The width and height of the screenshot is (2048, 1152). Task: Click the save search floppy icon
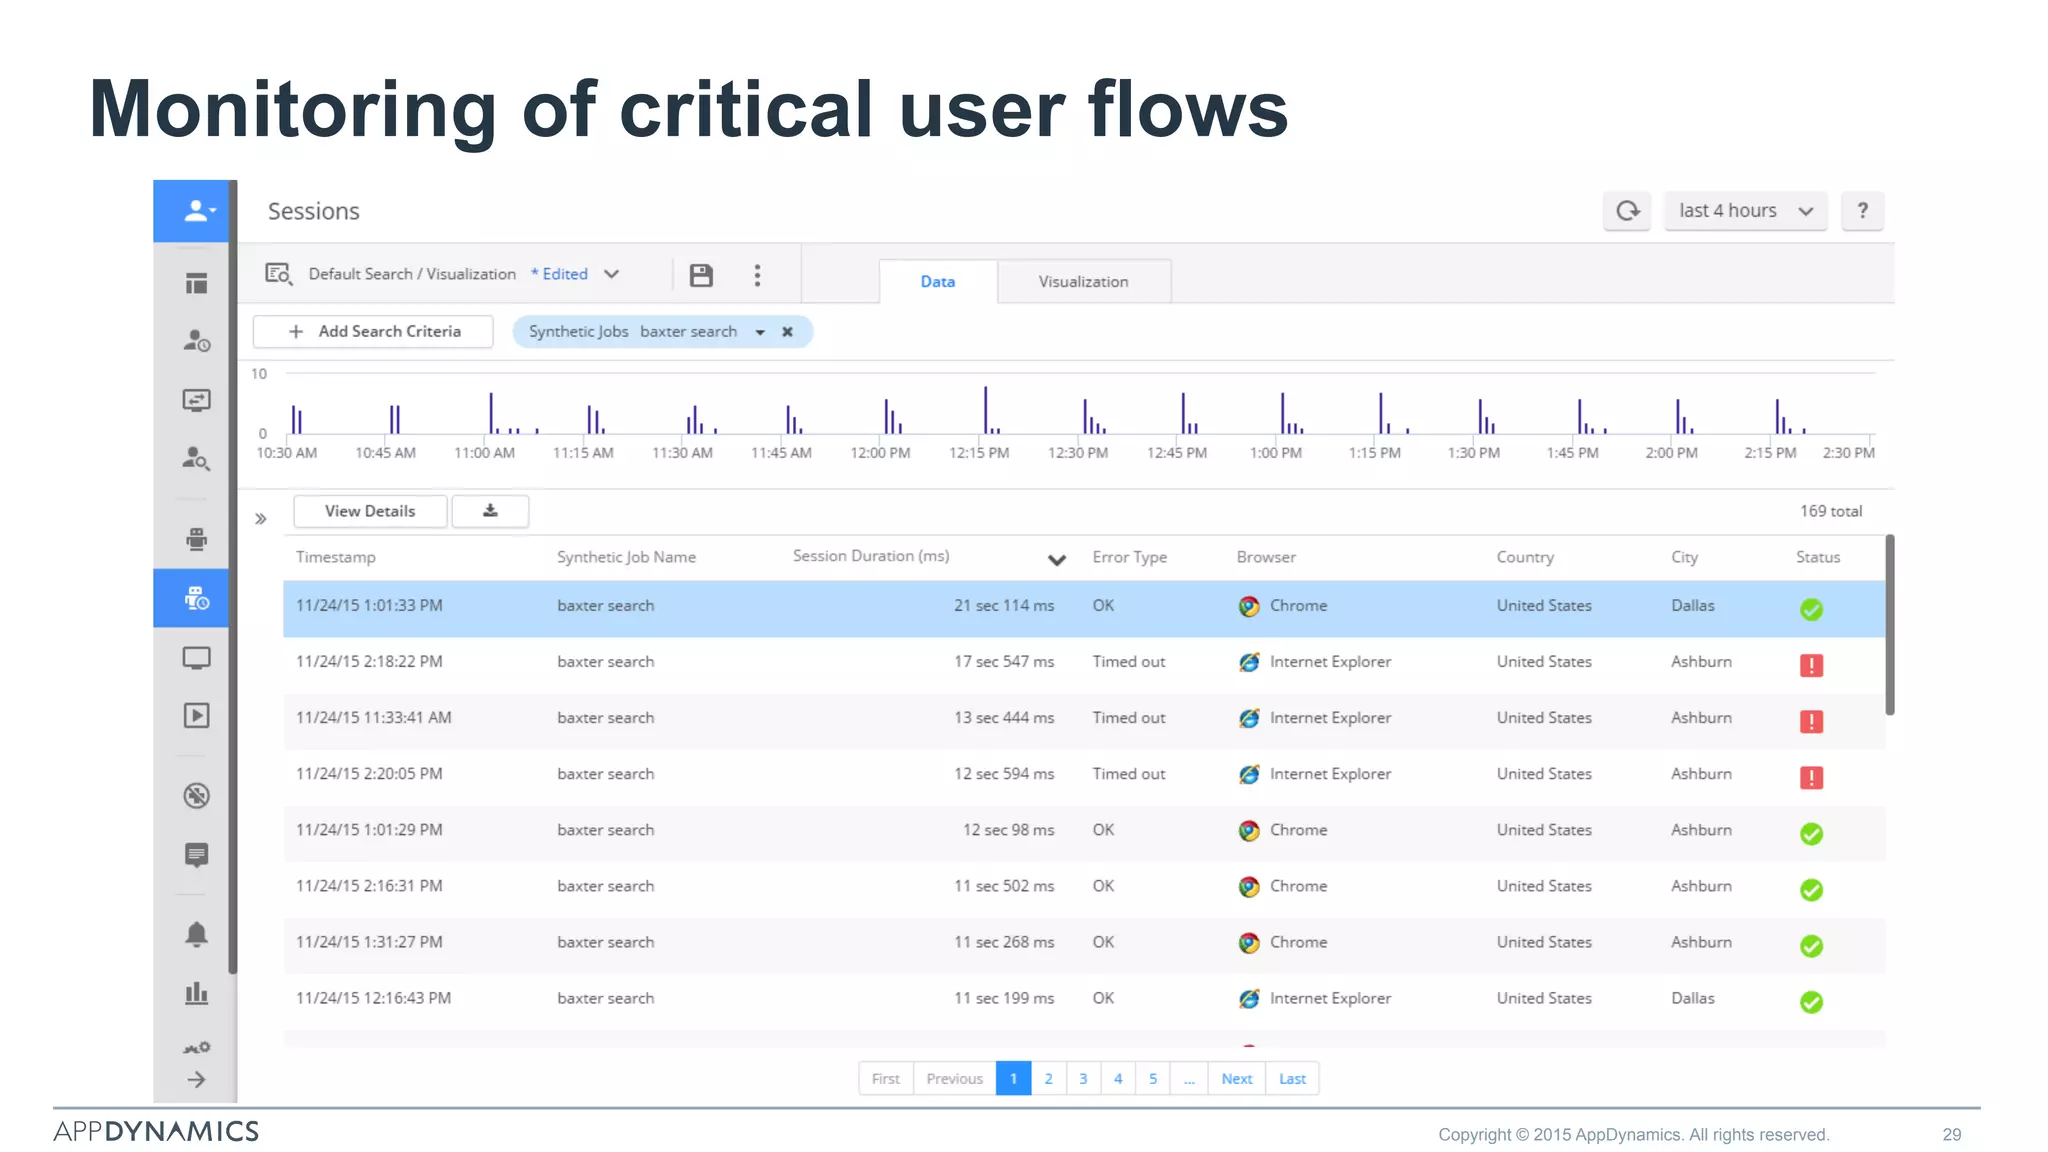pyautogui.click(x=702, y=275)
